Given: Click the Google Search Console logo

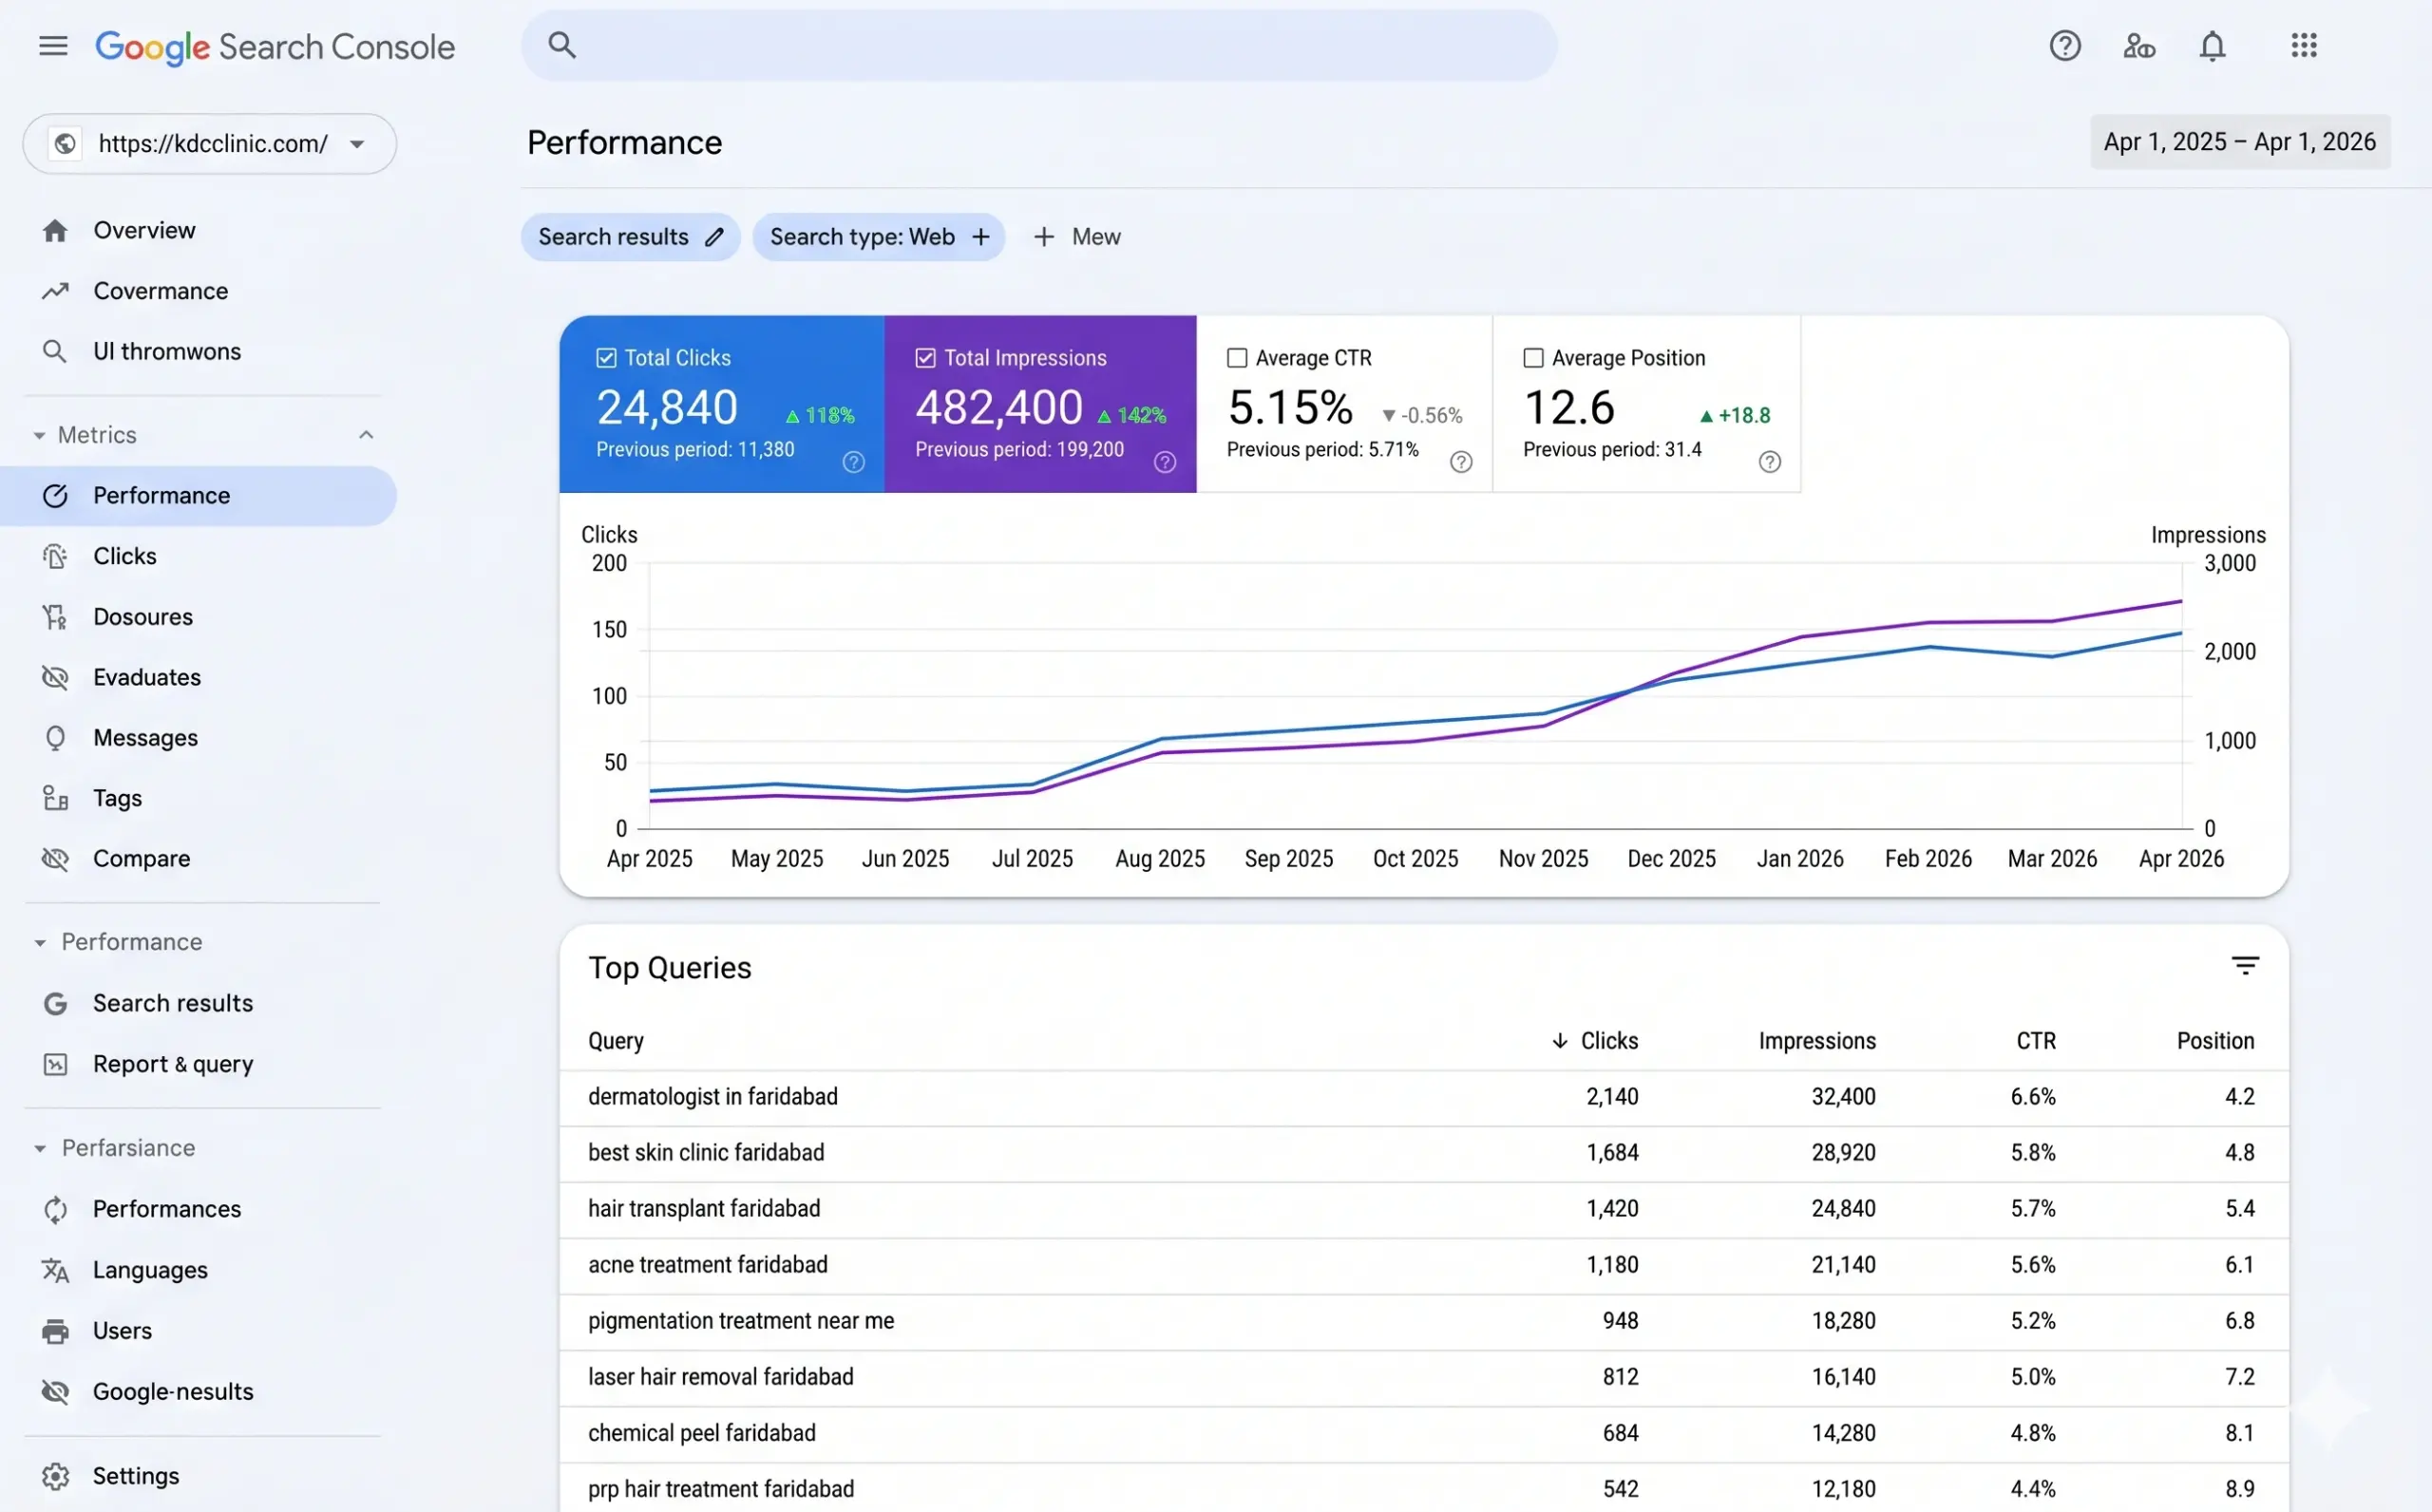Looking at the screenshot, I should [275, 47].
